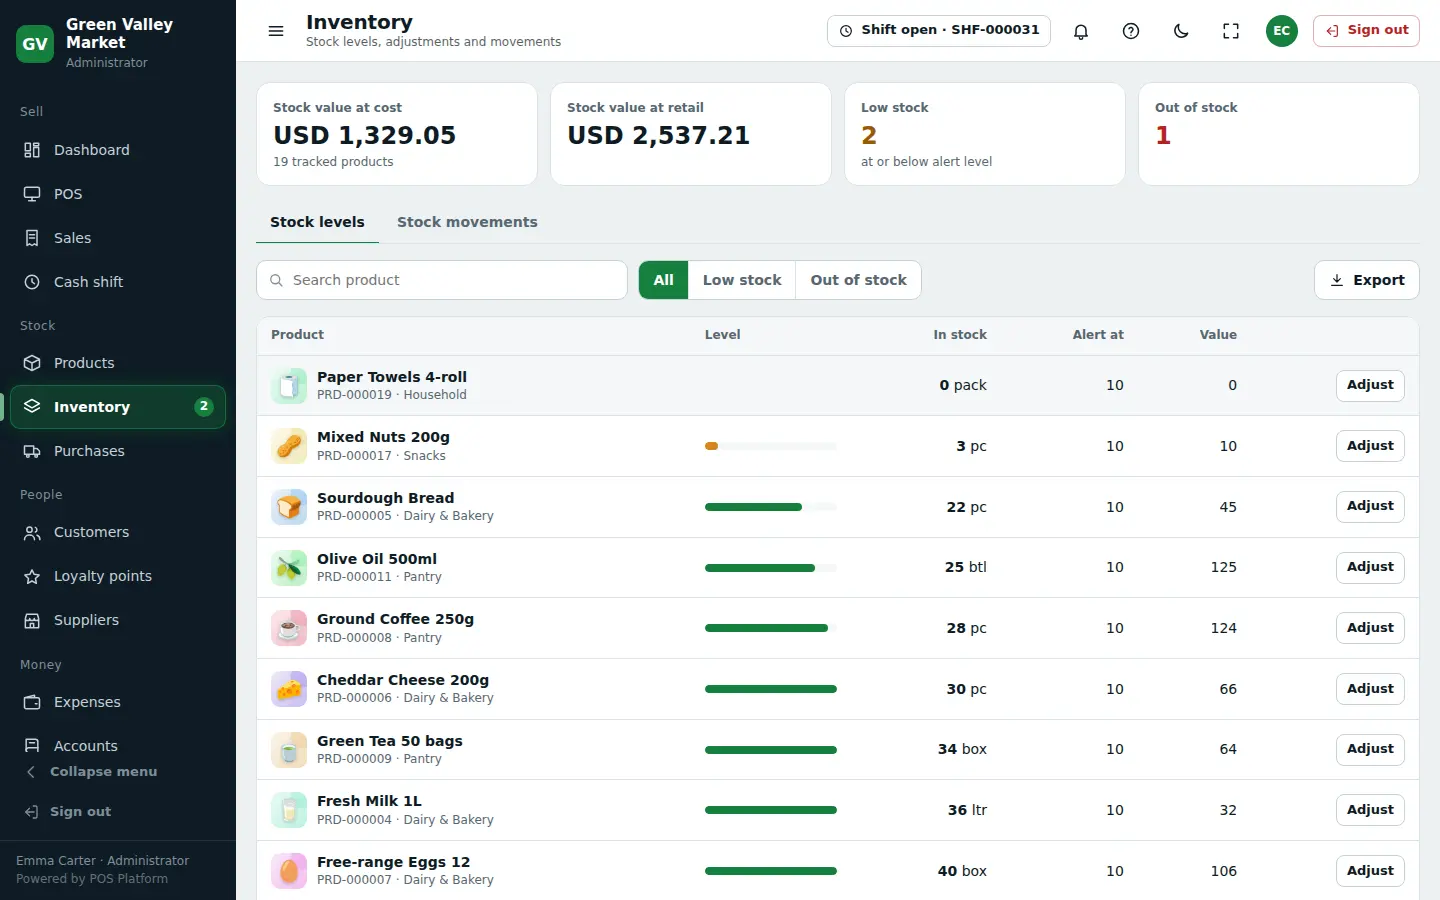Click the Out of stock summary card
The height and width of the screenshot is (900, 1440).
pos(1279,134)
